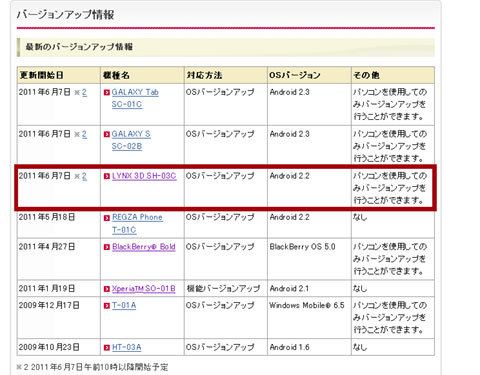480x375 pixels.
Task: Click red arrow icon beside Xperia SO-01B
Action: [x=107, y=289]
